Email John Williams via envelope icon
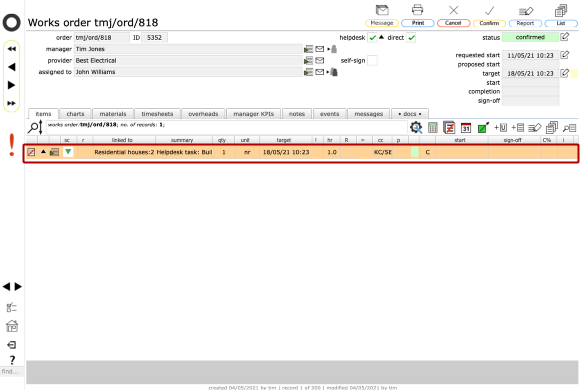580x390 pixels. [320, 72]
